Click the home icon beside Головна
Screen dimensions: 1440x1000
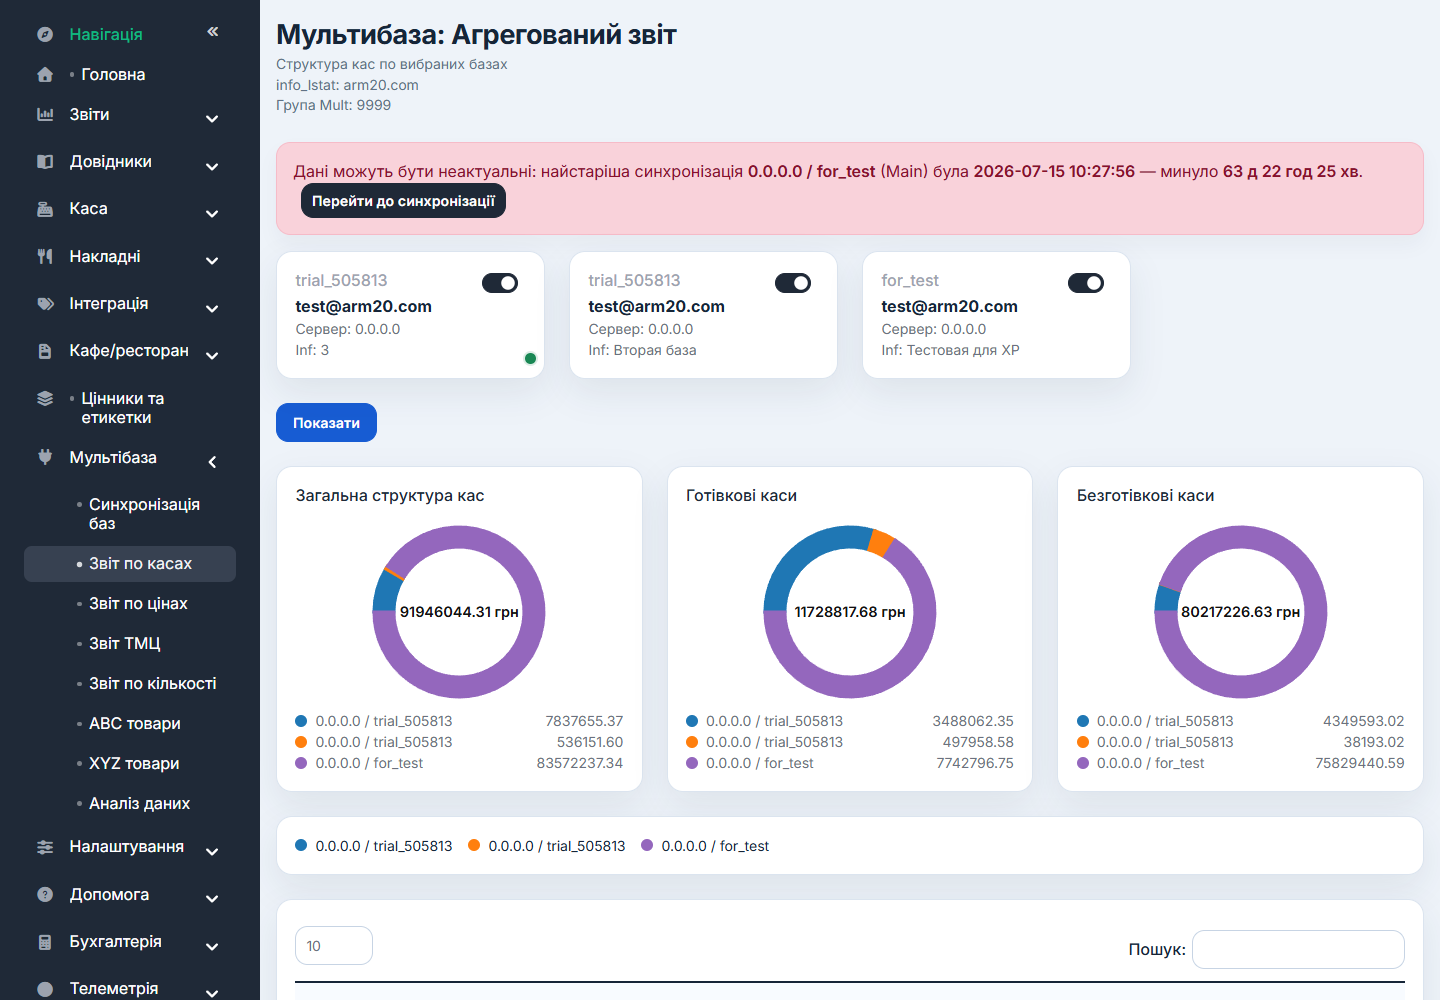[x=45, y=74]
